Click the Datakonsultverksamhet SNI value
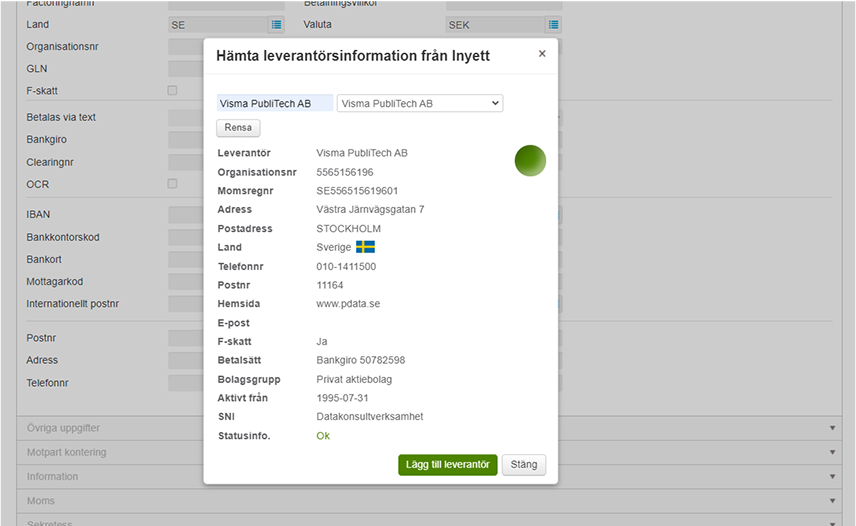The image size is (856, 526). (x=370, y=416)
